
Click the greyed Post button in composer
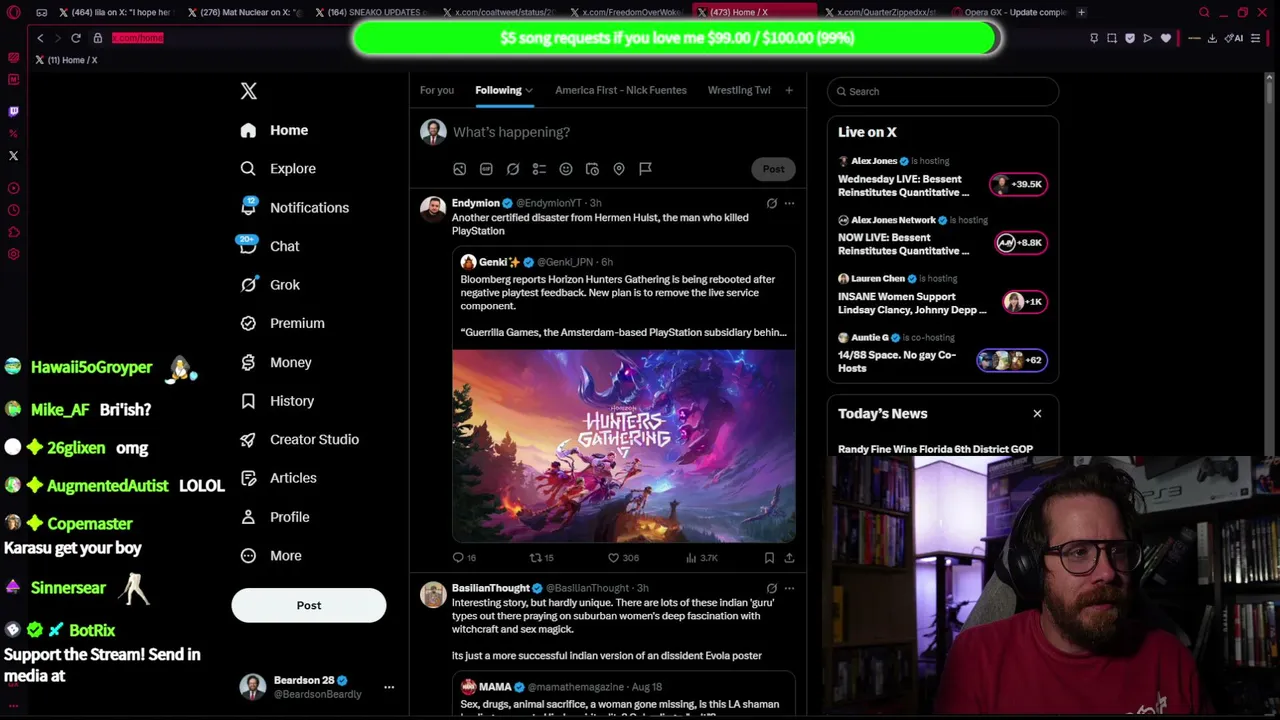point(774,169)
